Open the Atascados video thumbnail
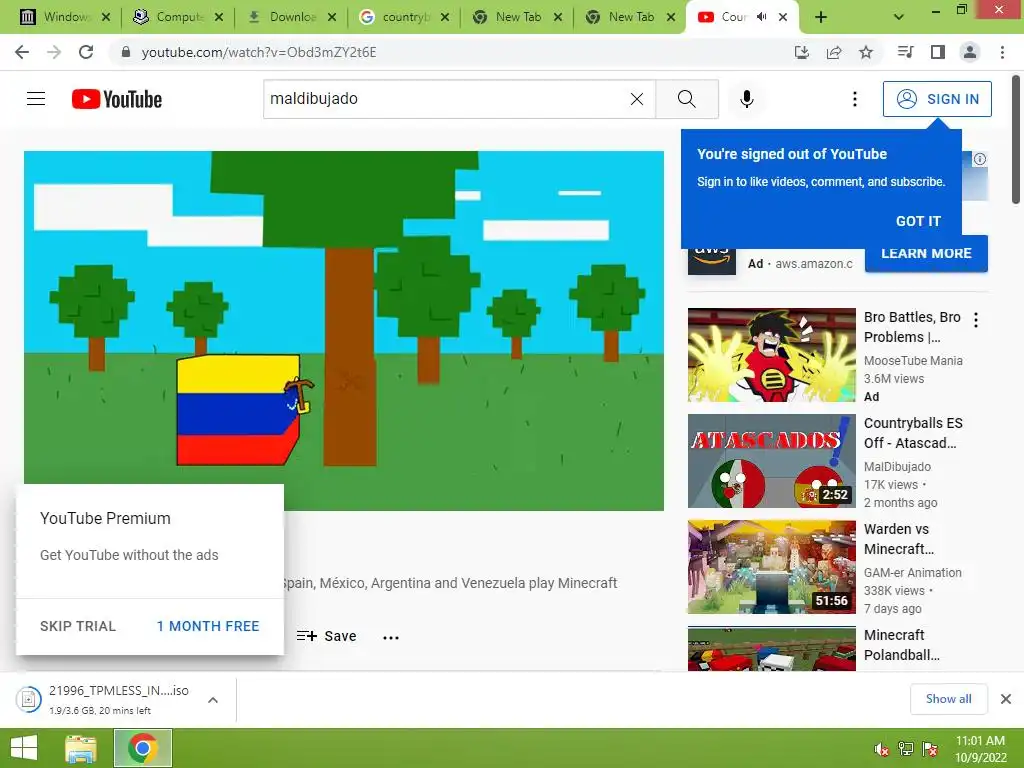Image resolution: width=1024 pixels, height=768 pixels. pyautogui.click(x=771, y=460)
